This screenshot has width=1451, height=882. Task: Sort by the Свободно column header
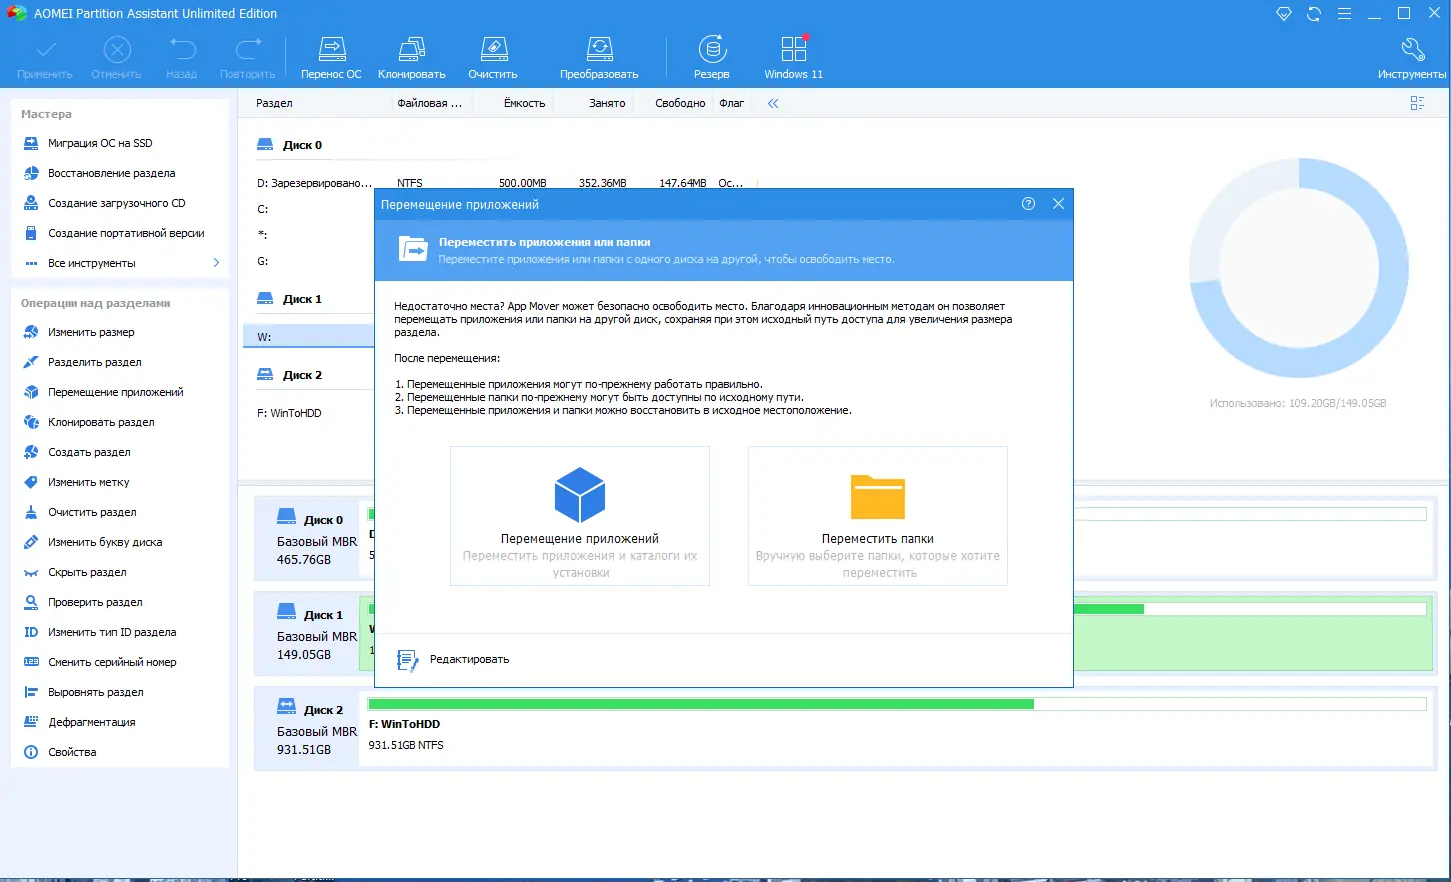pyautogui.click(x=680, y=103)
